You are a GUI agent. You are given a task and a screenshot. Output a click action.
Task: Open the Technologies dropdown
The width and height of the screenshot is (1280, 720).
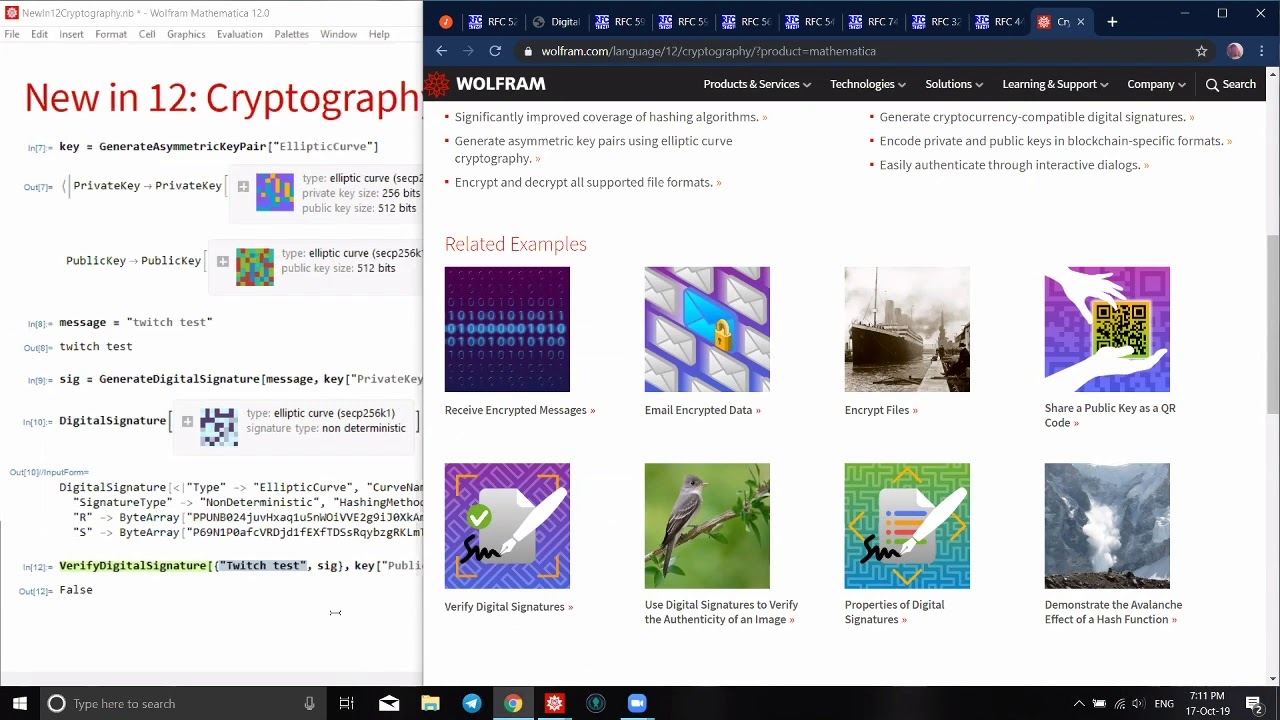[868, 84]
